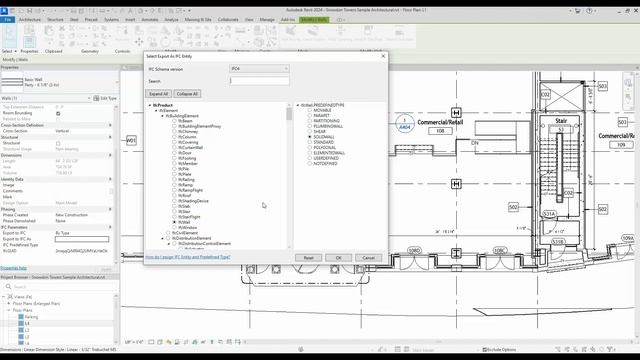The width and height of the screenshot is (640, 360).
Task: Collapse the IfcWall.PREDEFINEDTYPE node
Action: [298, 105]
